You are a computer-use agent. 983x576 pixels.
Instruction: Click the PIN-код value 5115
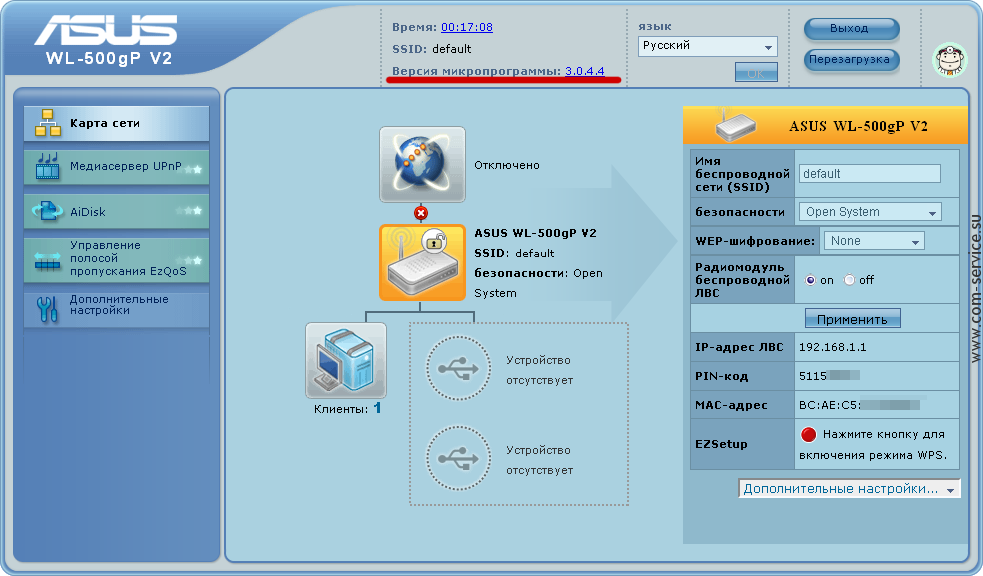point(813,376)
